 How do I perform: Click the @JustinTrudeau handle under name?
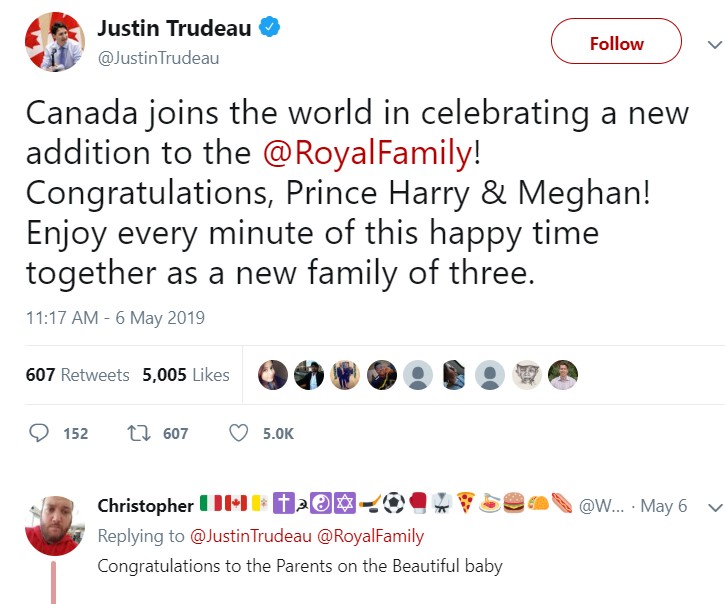(x=157, y=57)
